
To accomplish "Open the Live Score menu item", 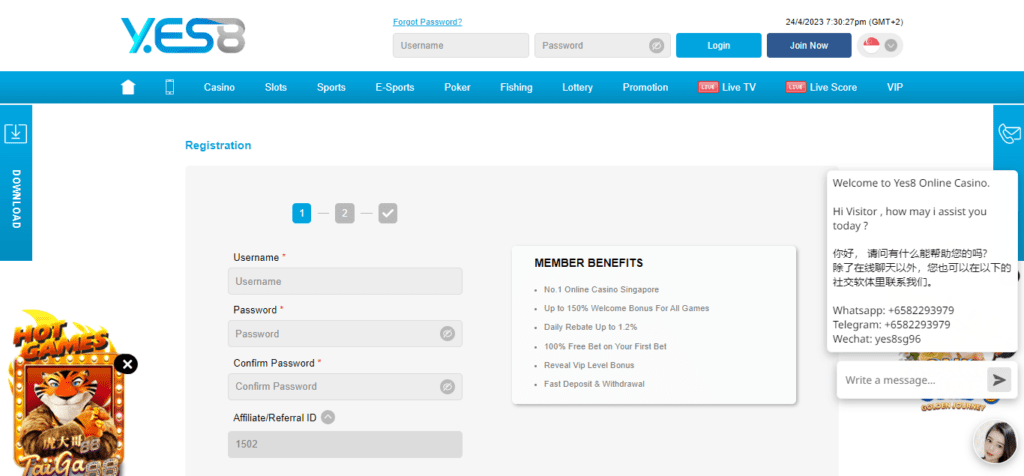I will [x=833, y=87].
